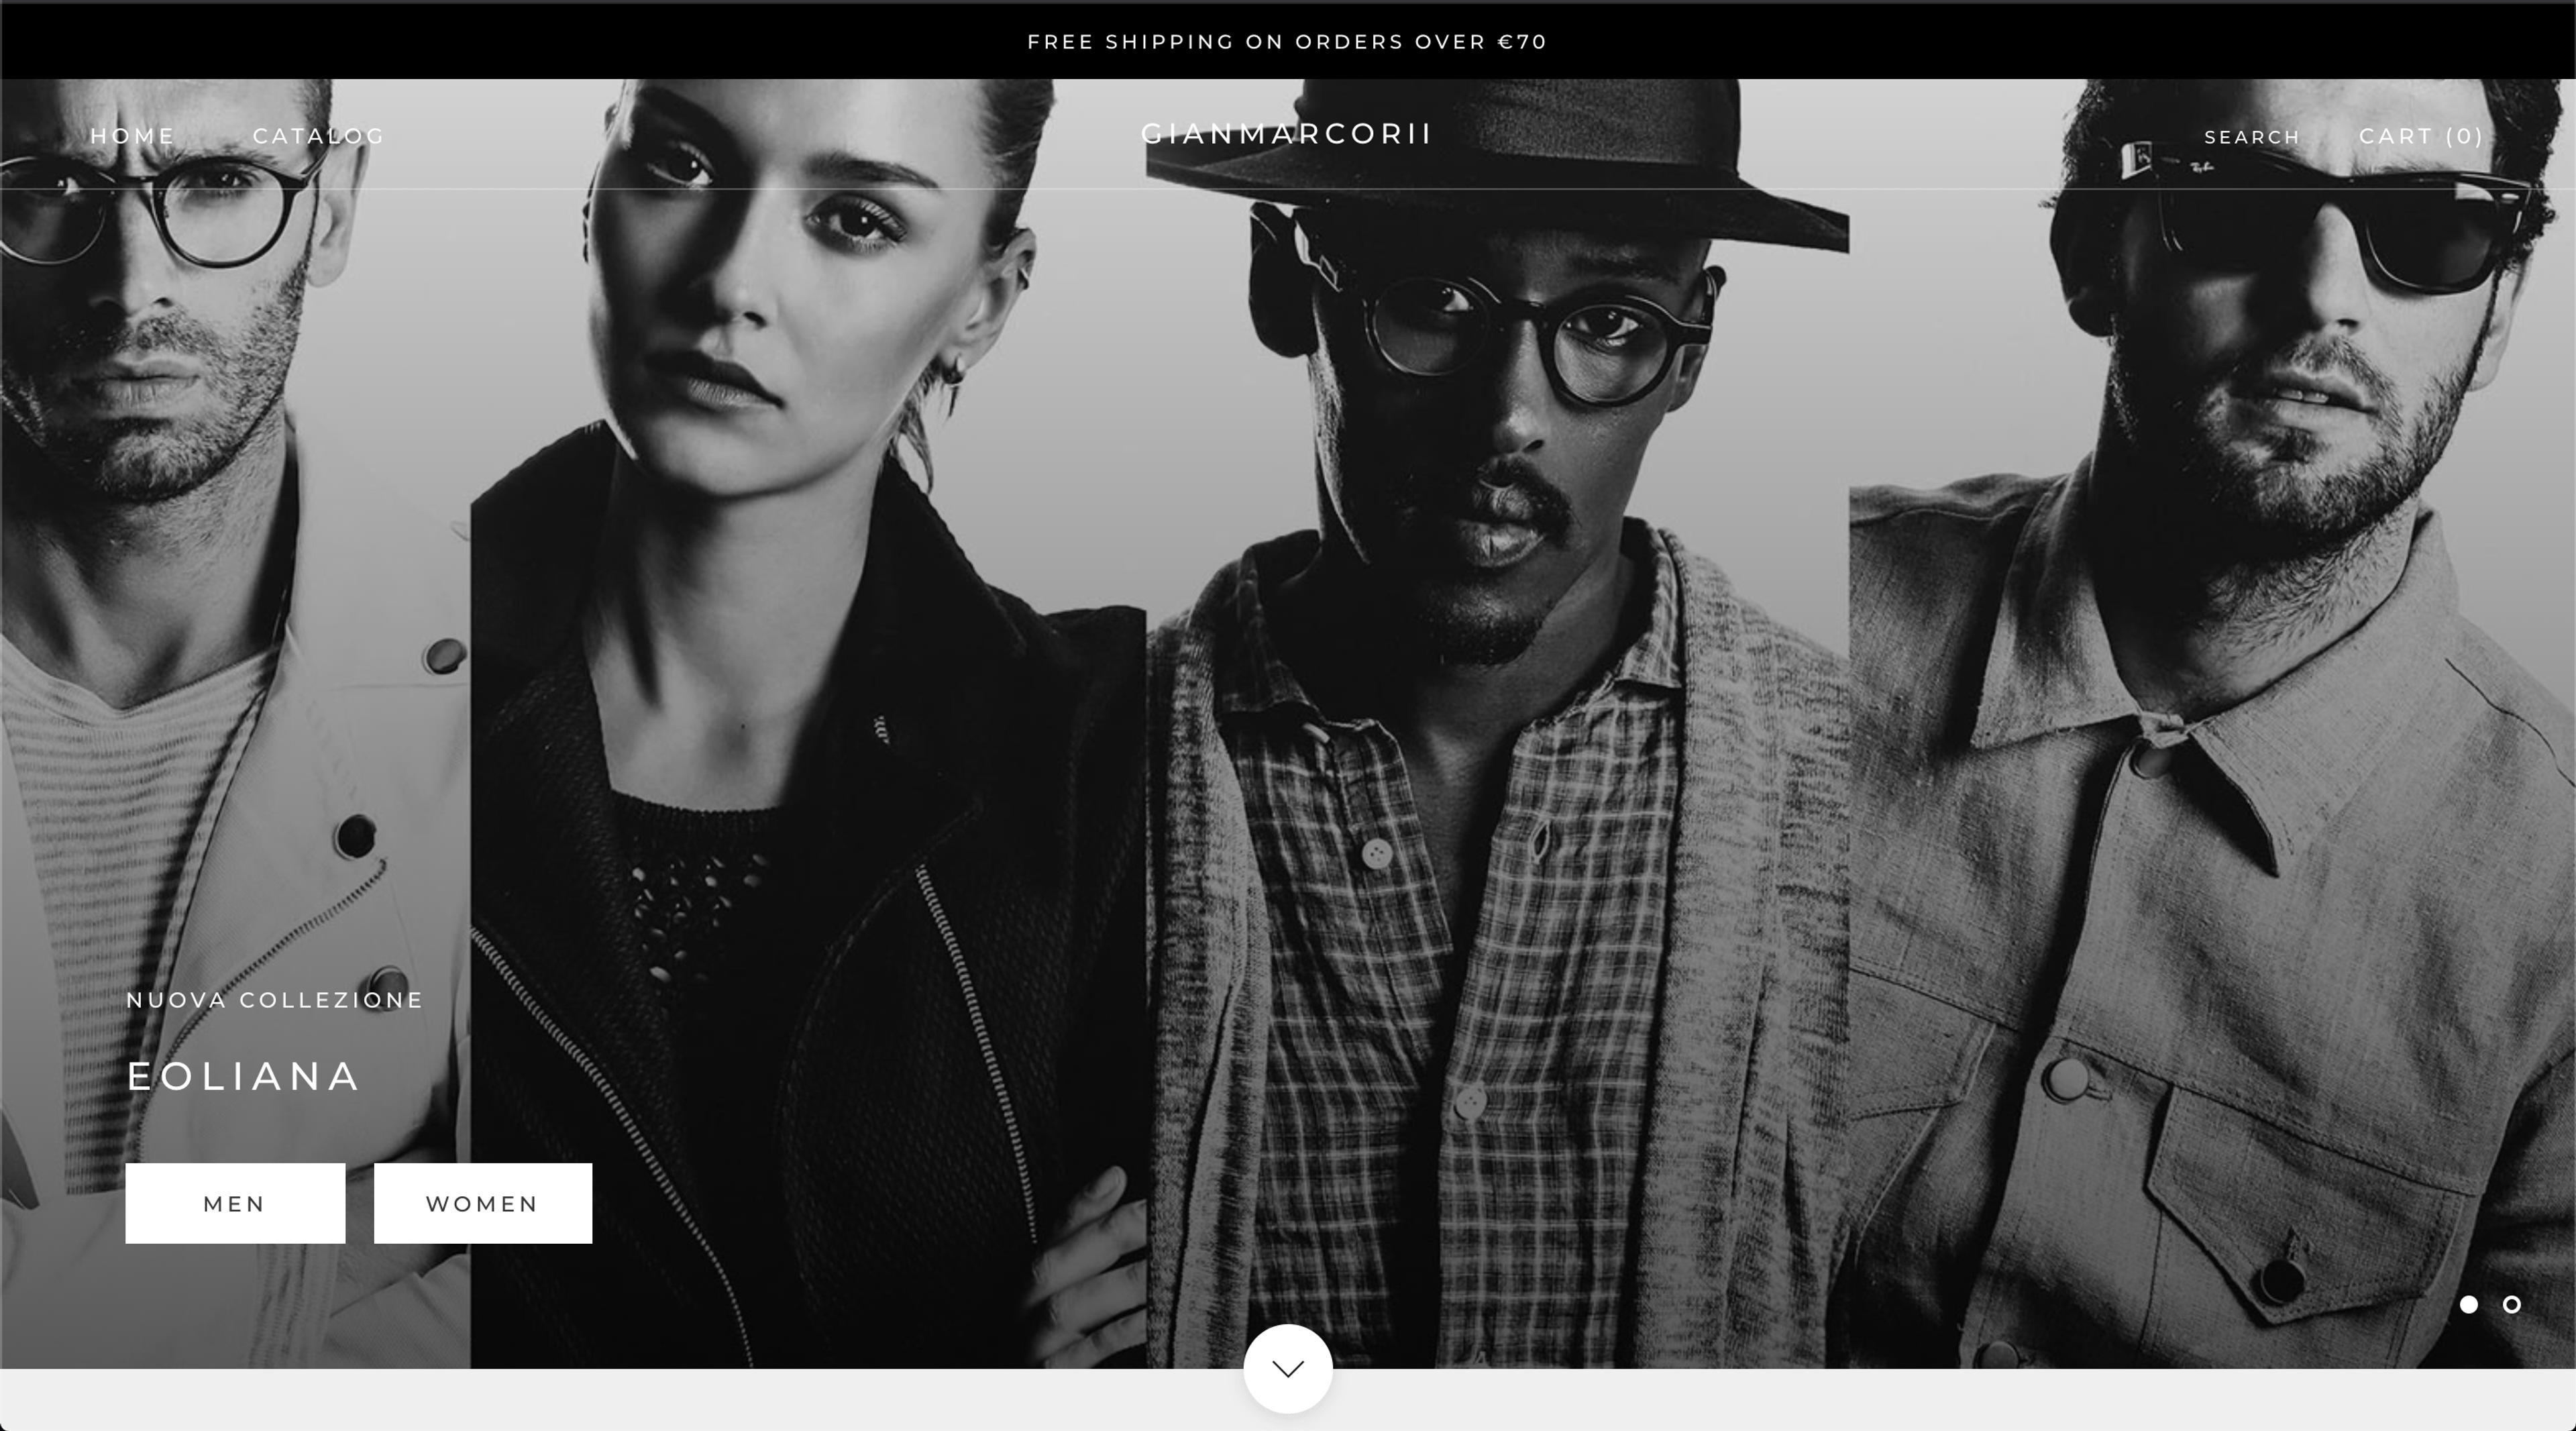This screenshot has height=1431, width=2576.
Task: Shop the MEN collection button
Action: 235,1203
